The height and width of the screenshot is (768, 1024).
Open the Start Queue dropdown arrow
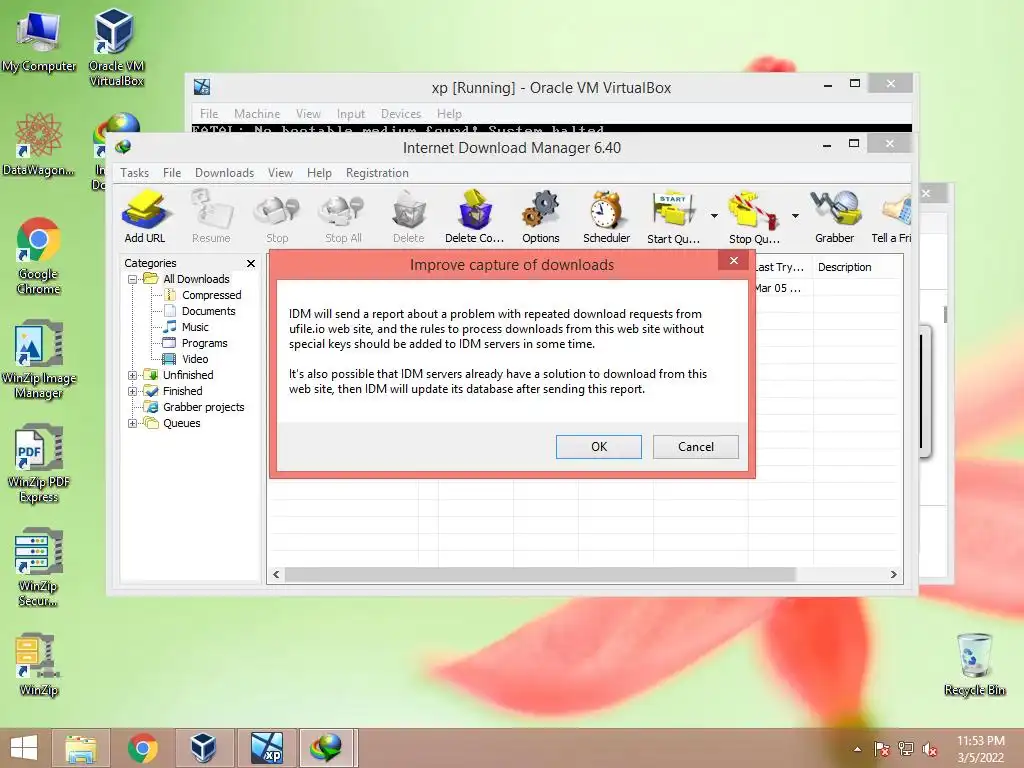[714, 216]
